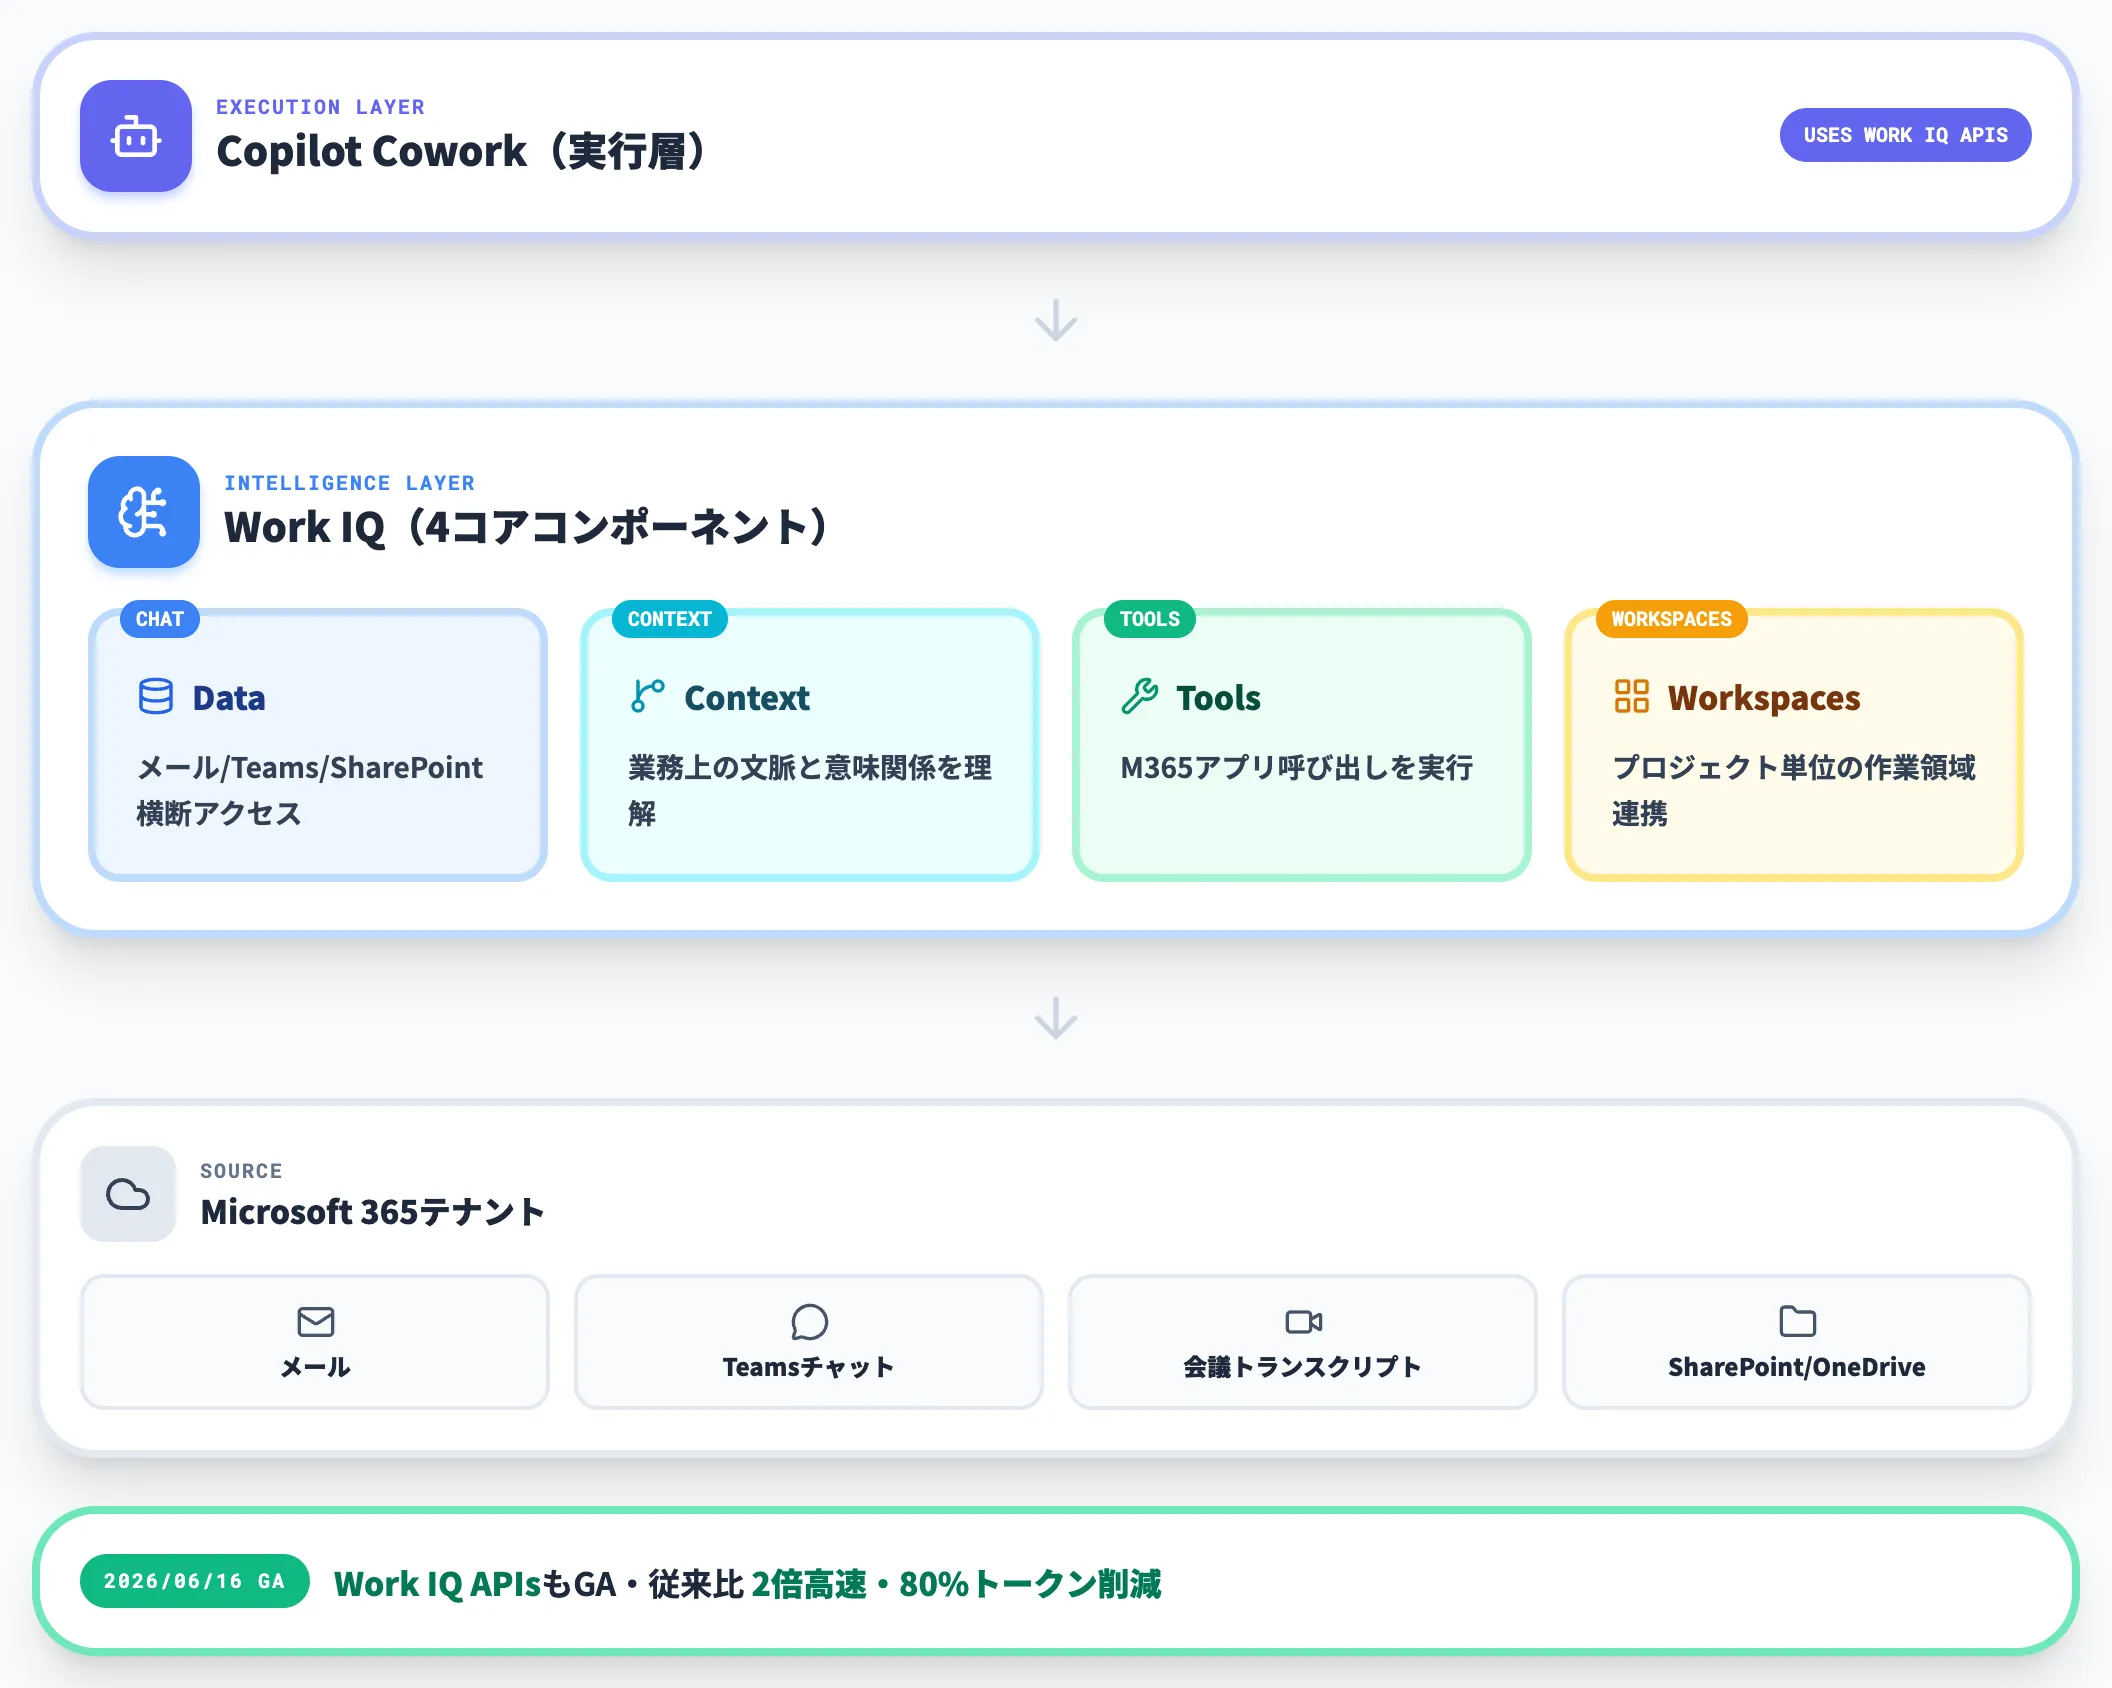
Task: Click the Microsoft 365テナント heading
Action: point(372,1212)
